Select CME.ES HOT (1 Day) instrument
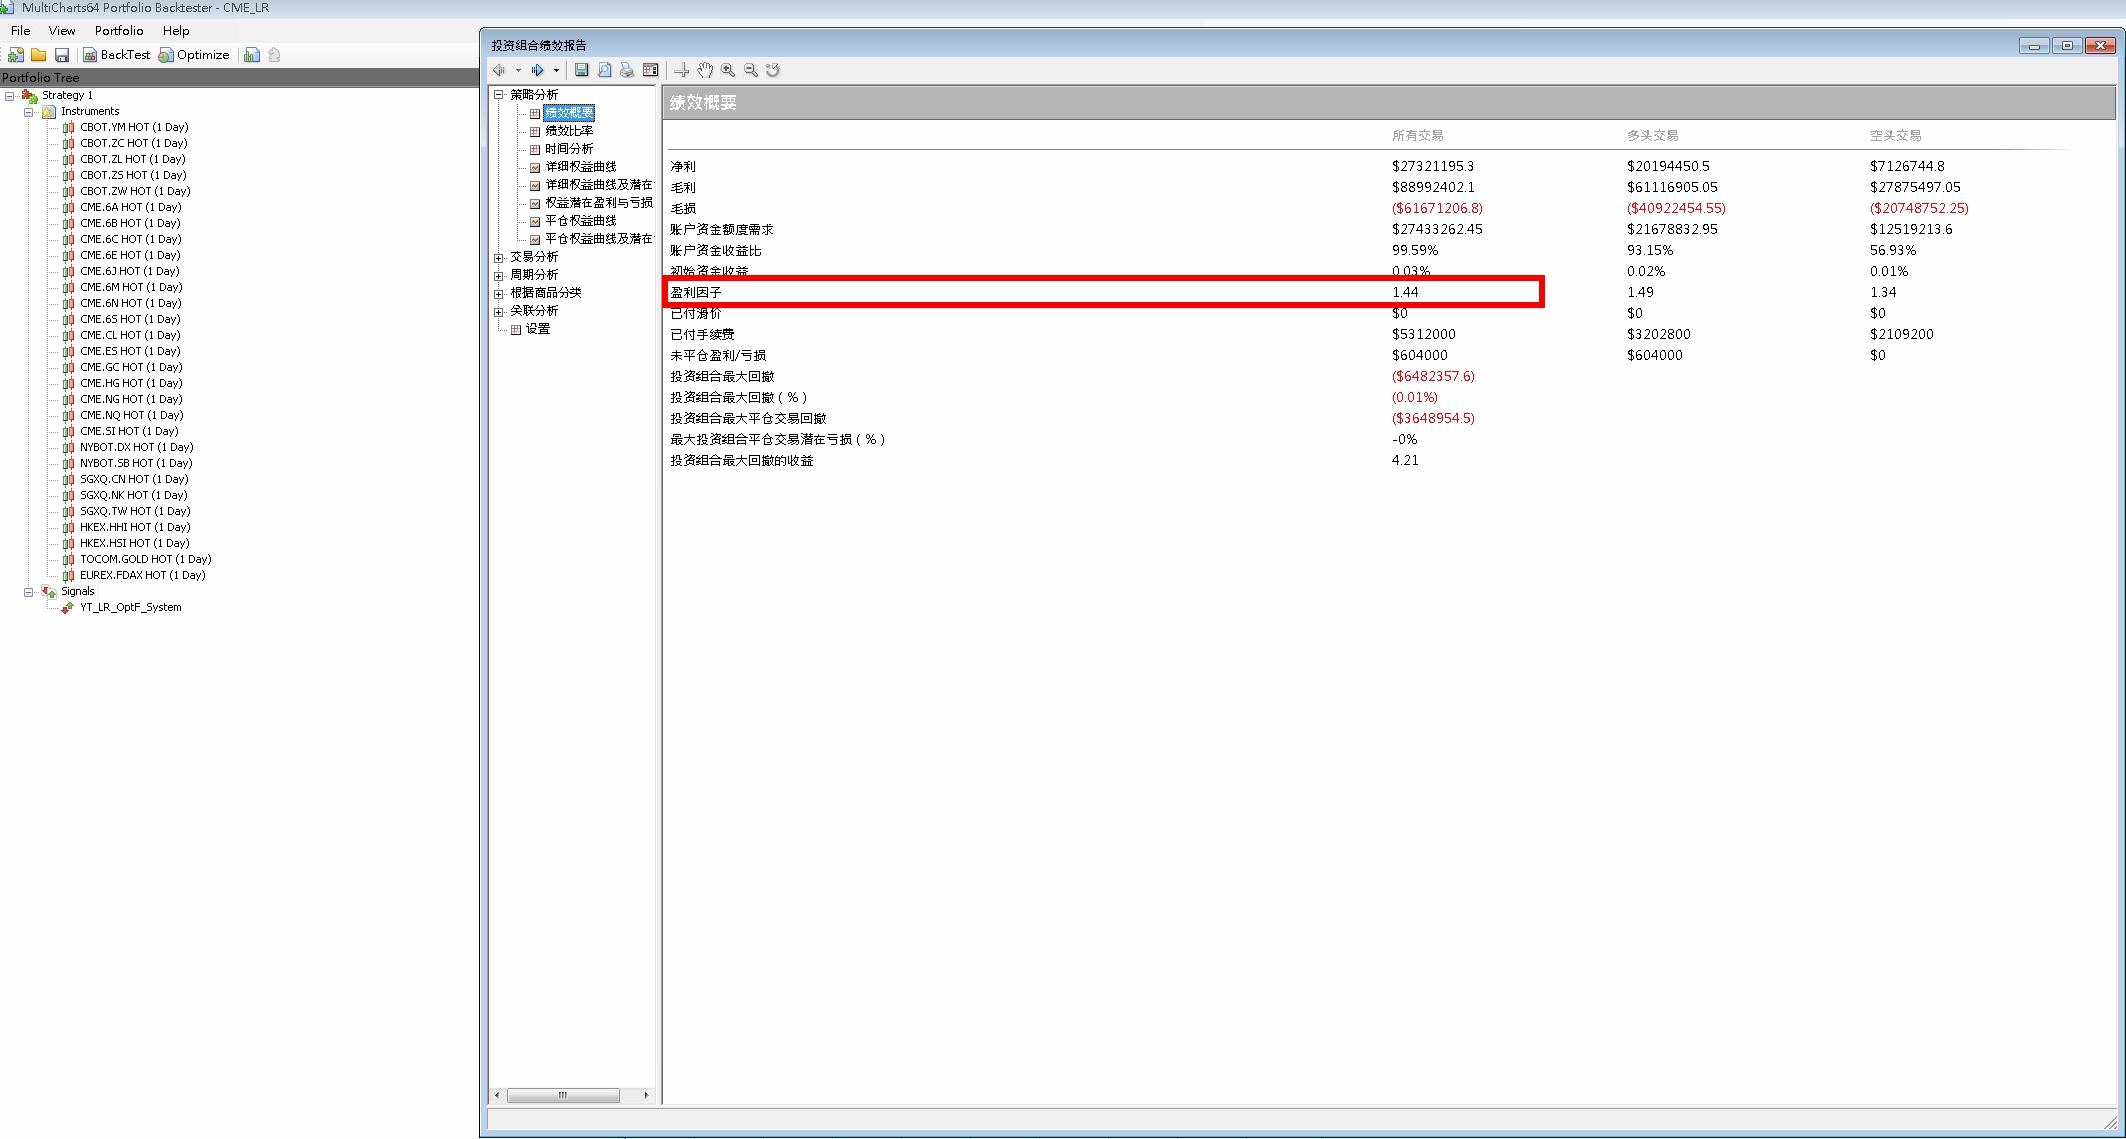The height and width of the screenshot is (1139, 2126). pos(130,351)
